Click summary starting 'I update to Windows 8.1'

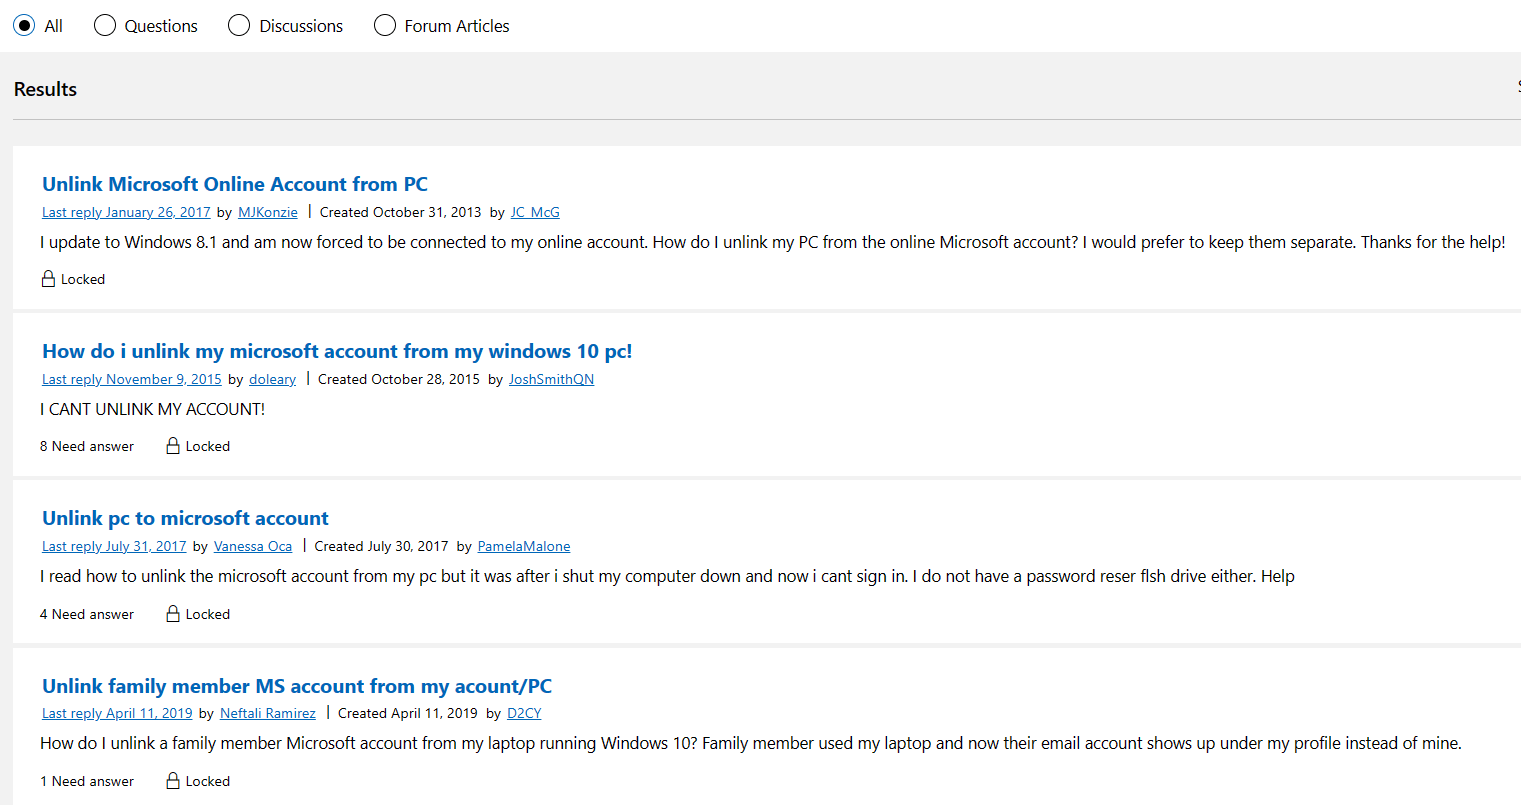point(772,242)
